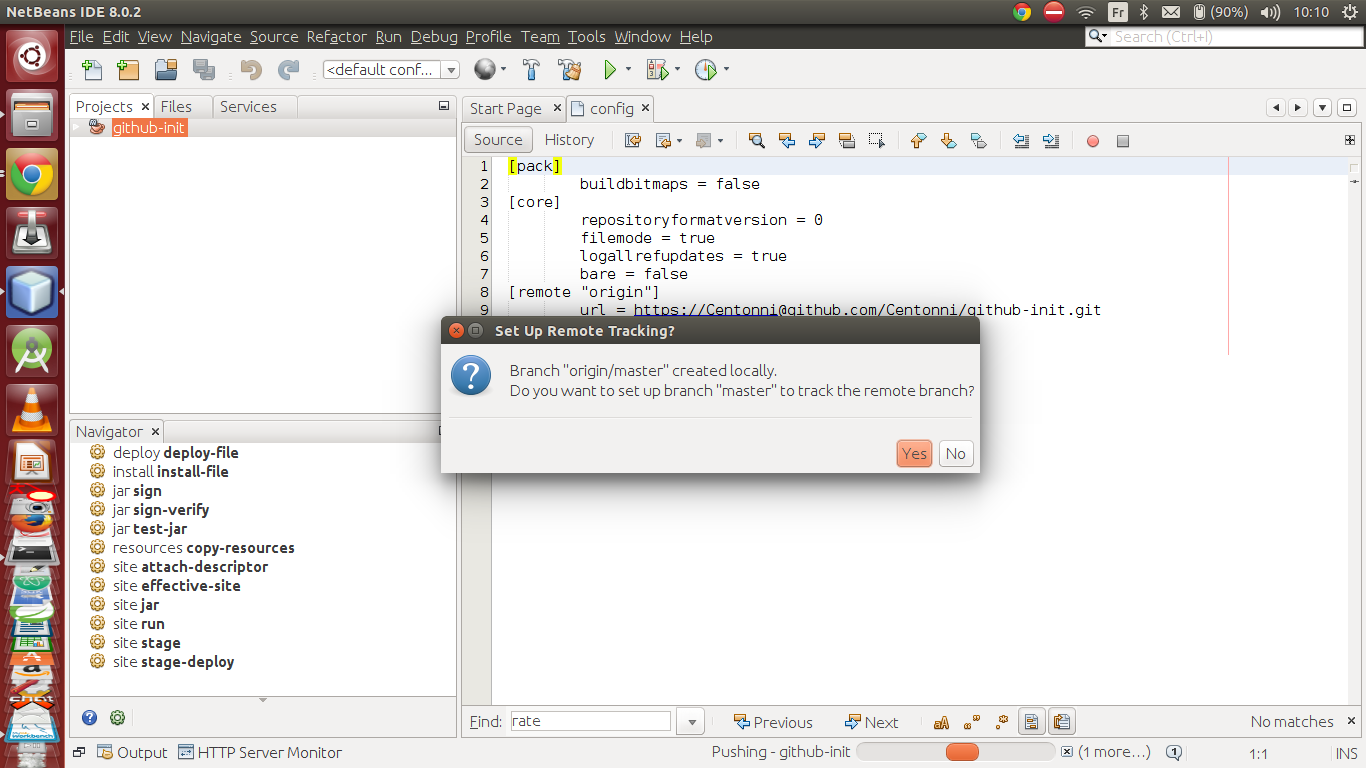The height and width of the screenshot is (768, 1366).
Task: Confirm remote tracking with Yes
Action: pyautogui.click(x=914, y=454)
